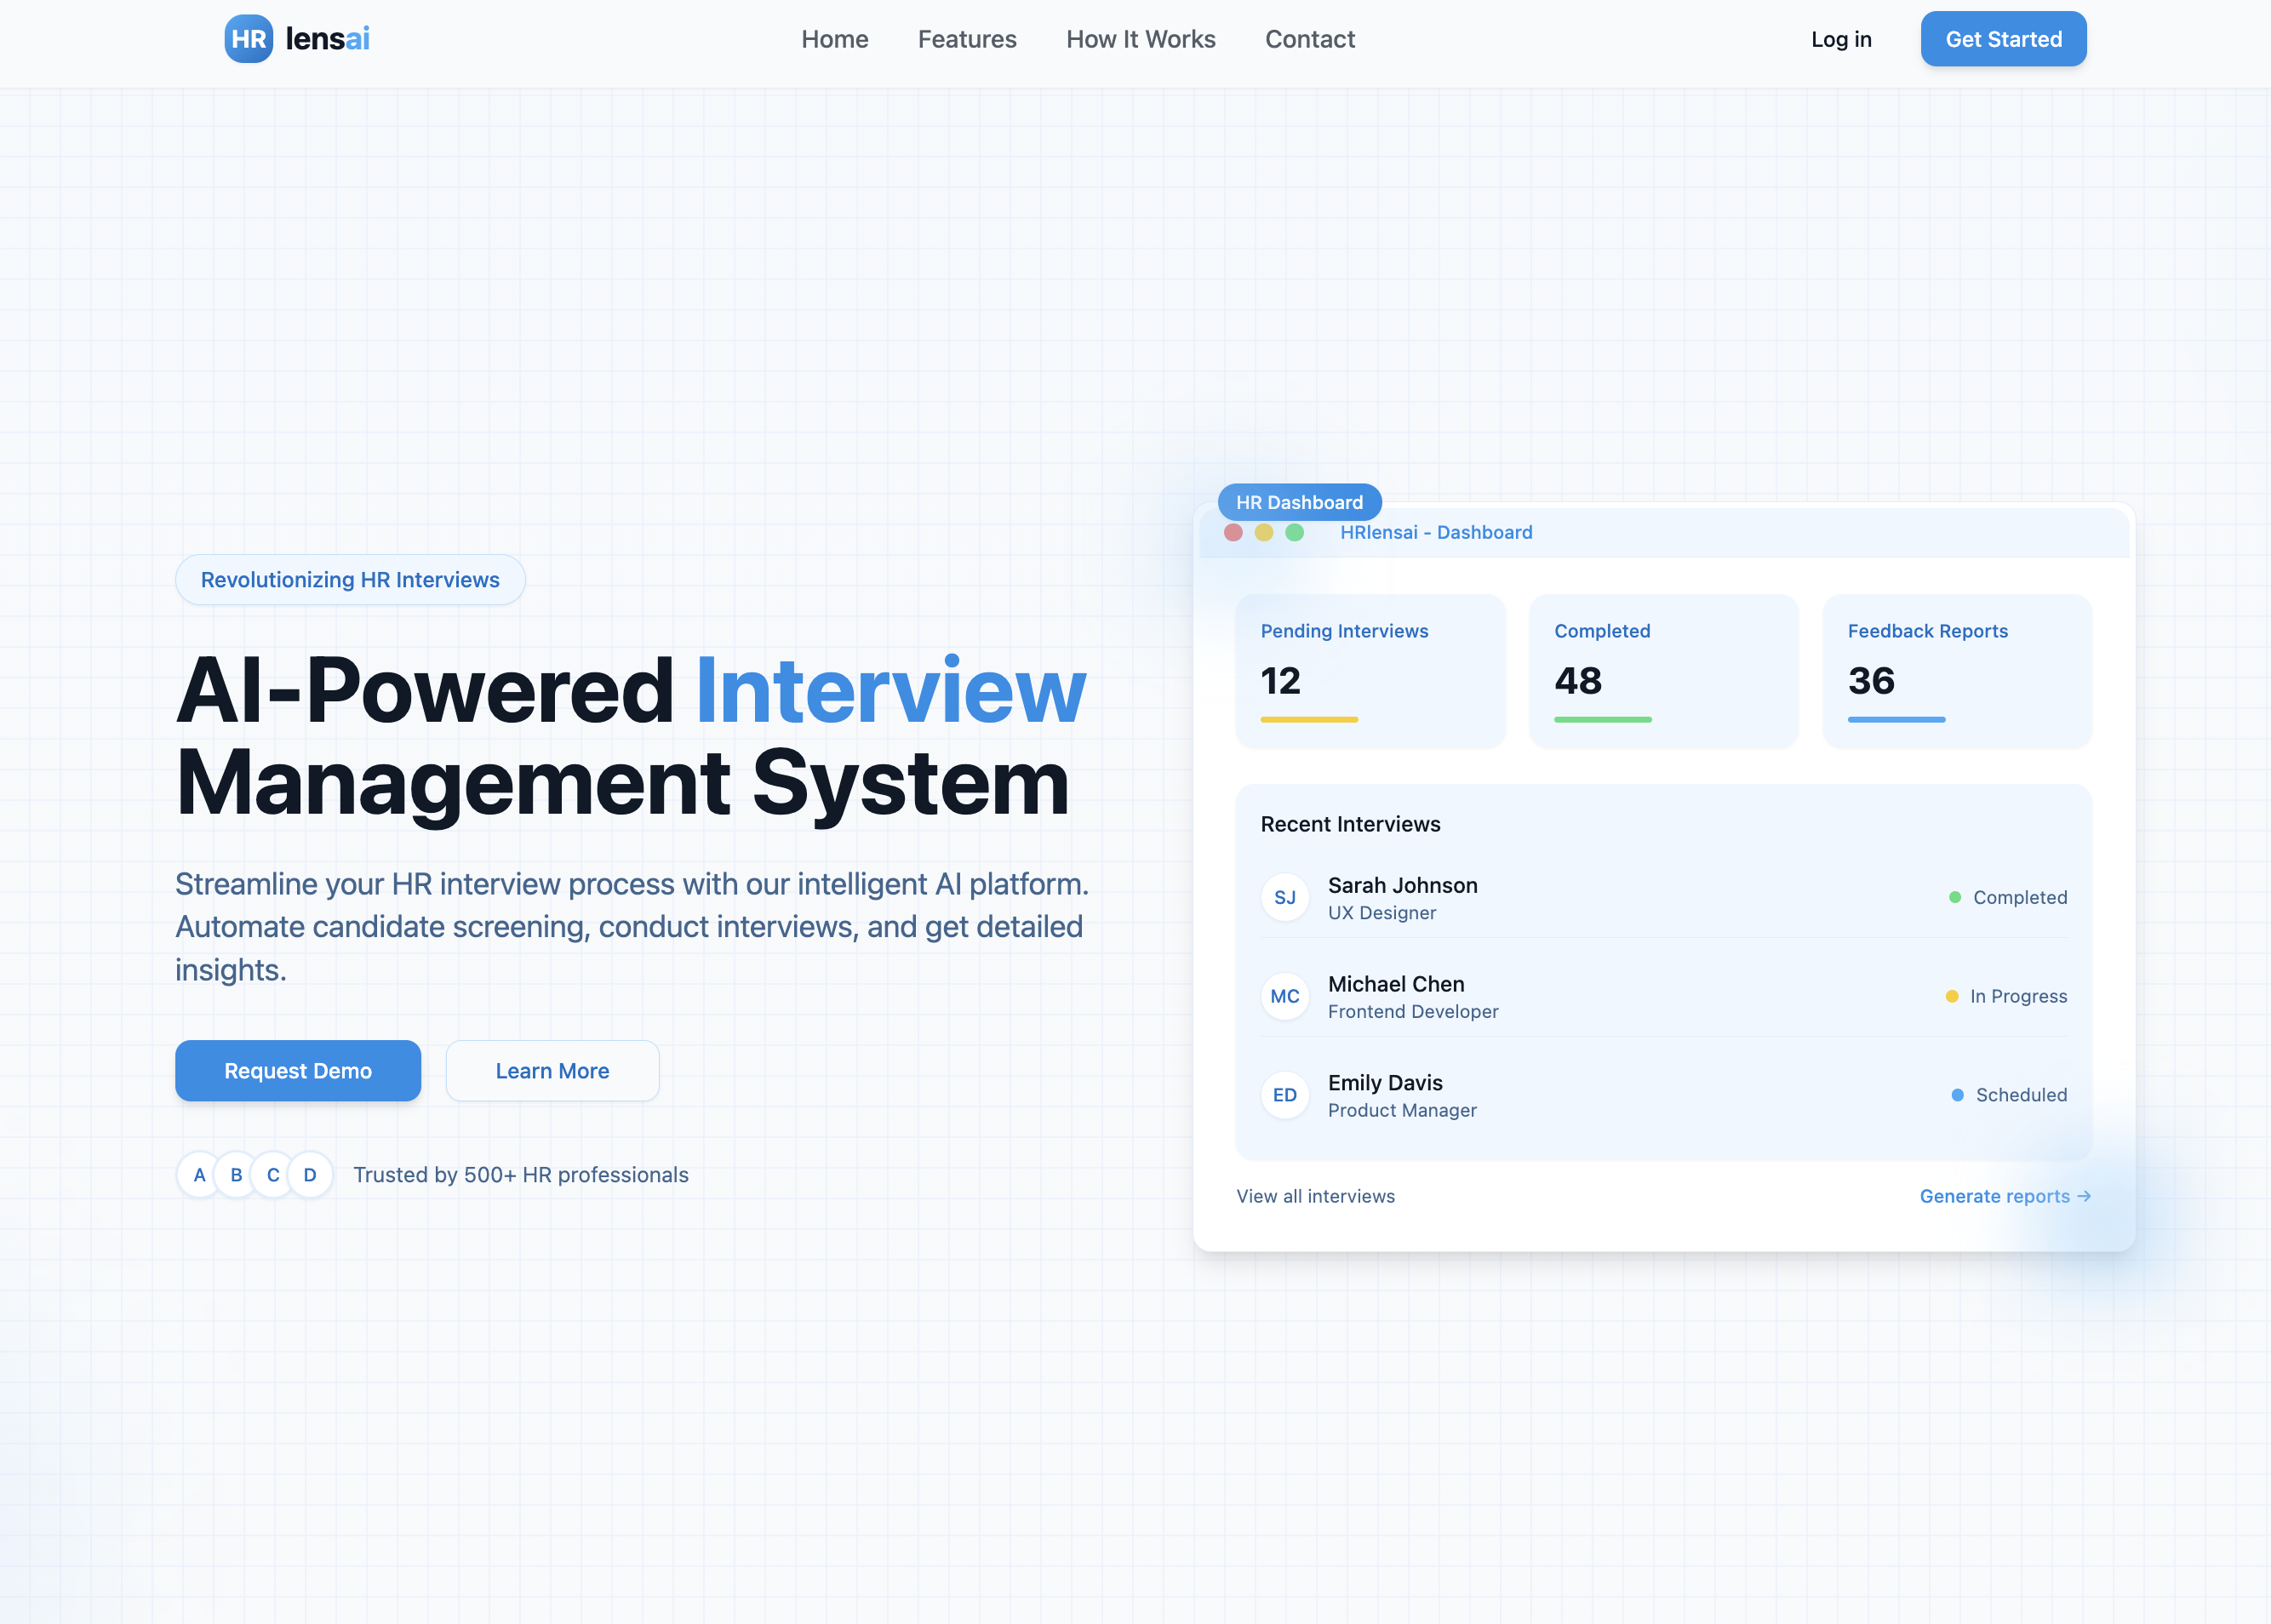This screenshot has width=2271, height=1624.
Task: Go to Features in navigation
Action: point(966,39)
